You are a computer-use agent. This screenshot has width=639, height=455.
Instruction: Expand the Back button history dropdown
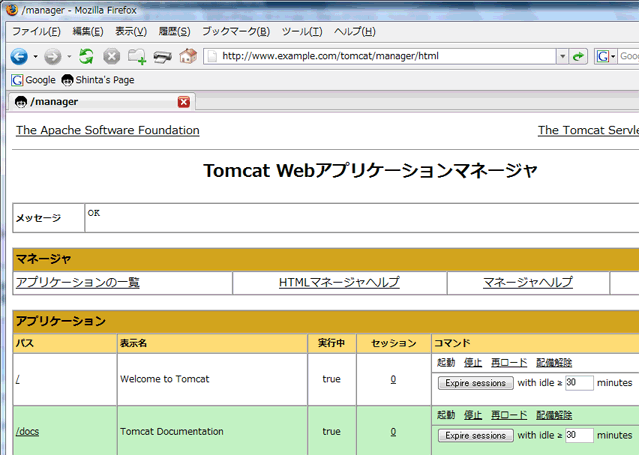tap(35, 56)
